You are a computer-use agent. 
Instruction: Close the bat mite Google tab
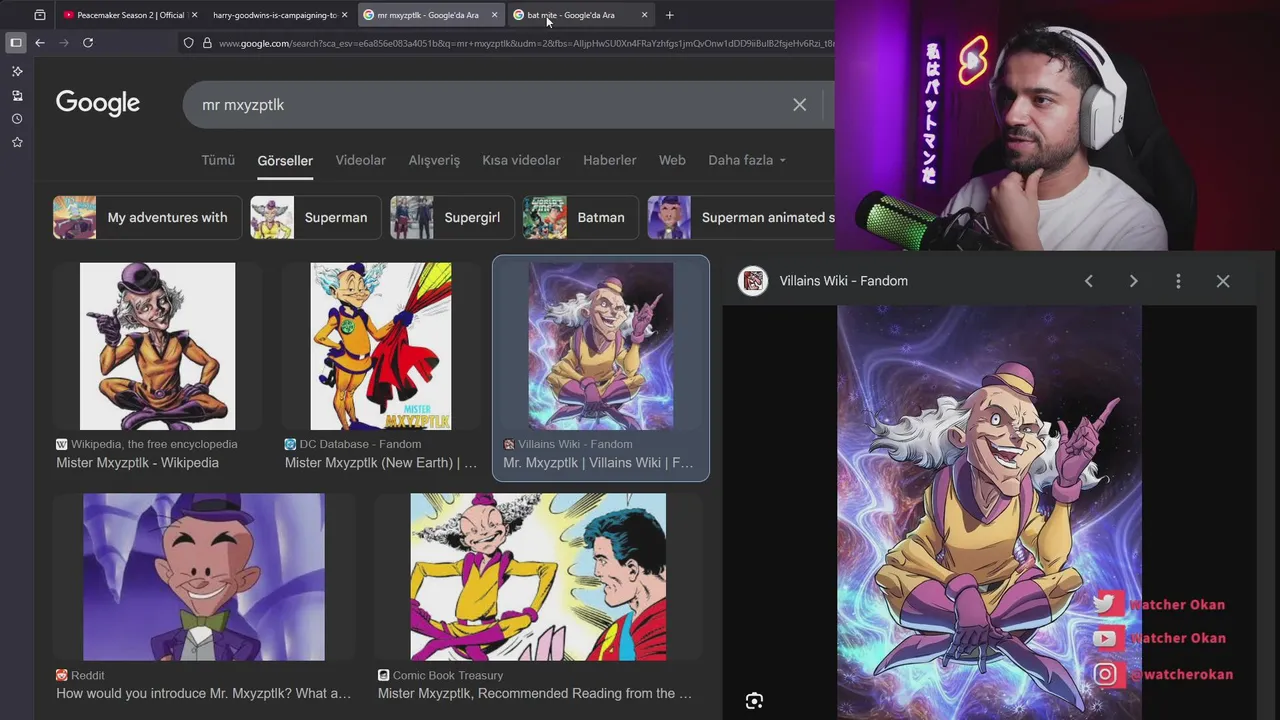click(x=644, y=15)
